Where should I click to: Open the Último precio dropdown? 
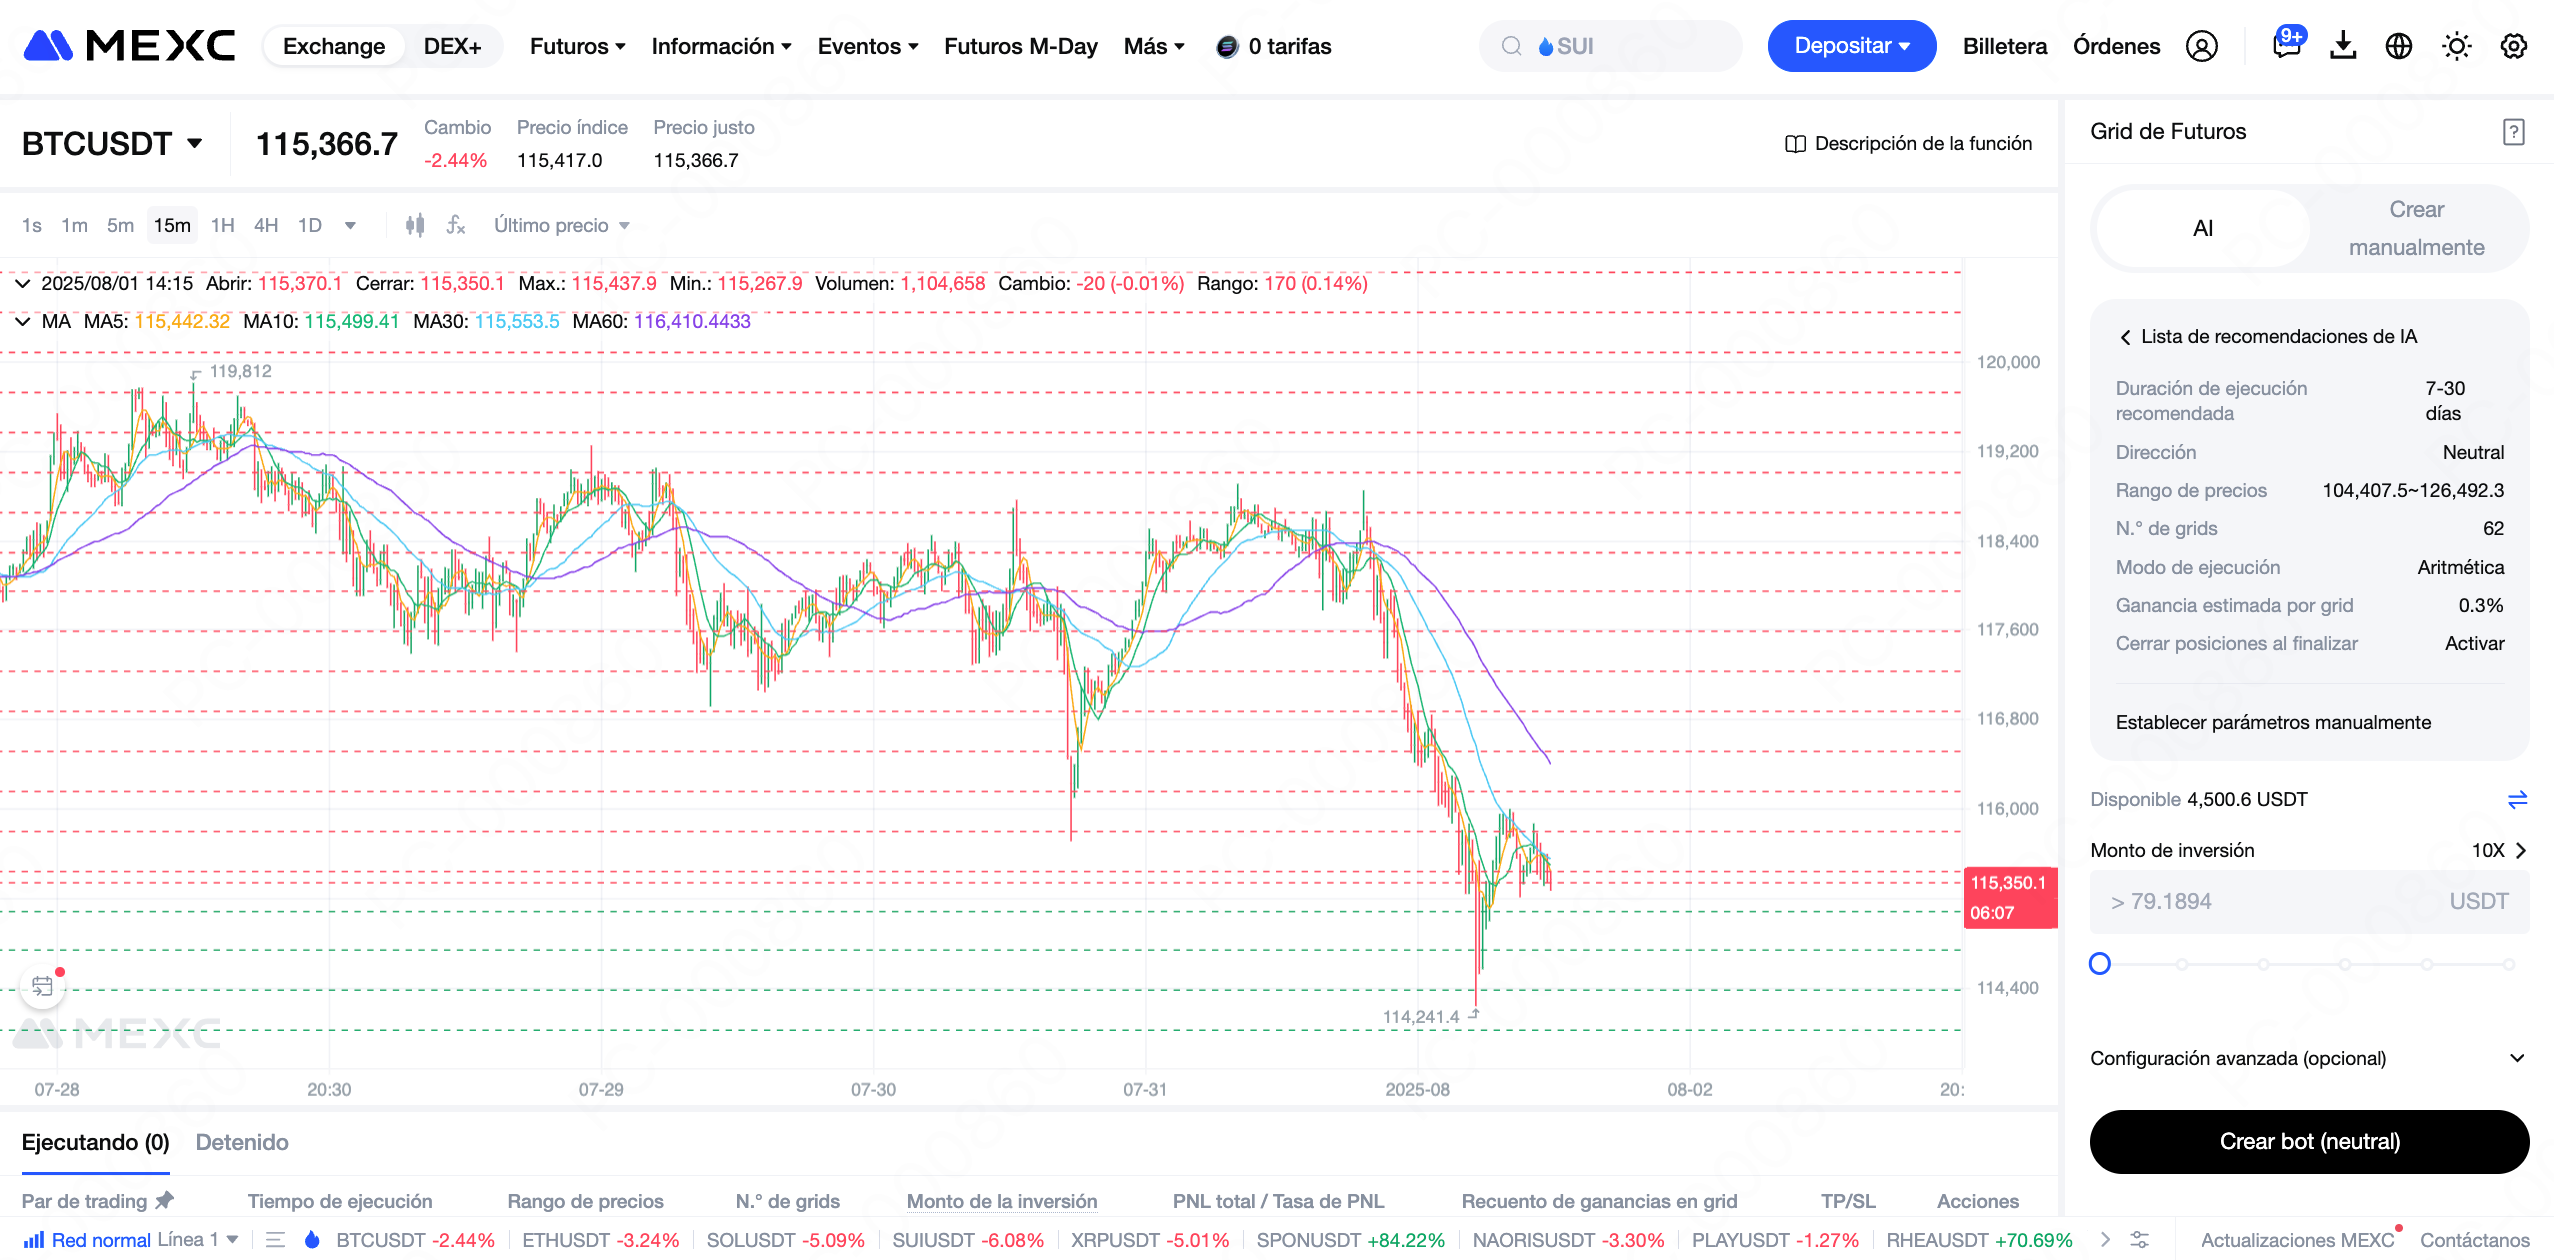click(x=561, y=225)
